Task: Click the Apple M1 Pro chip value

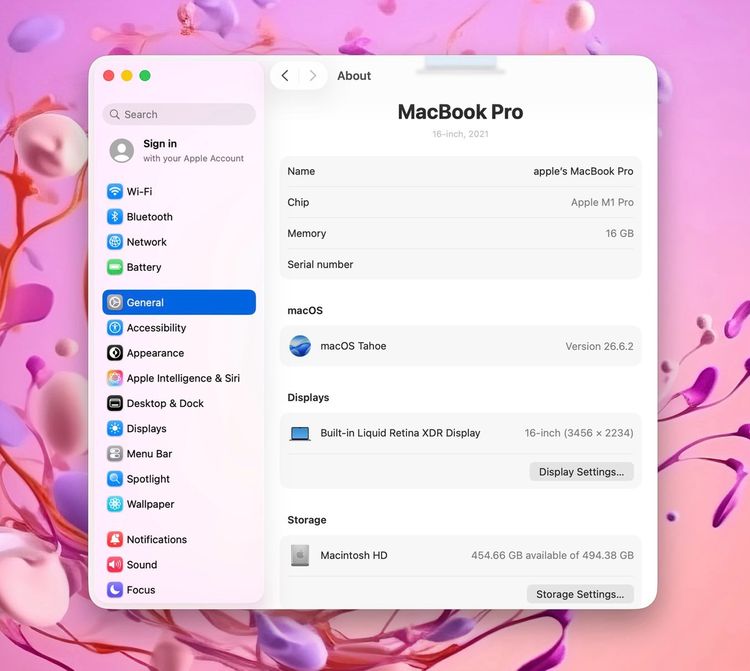Action: click(602, 202)
